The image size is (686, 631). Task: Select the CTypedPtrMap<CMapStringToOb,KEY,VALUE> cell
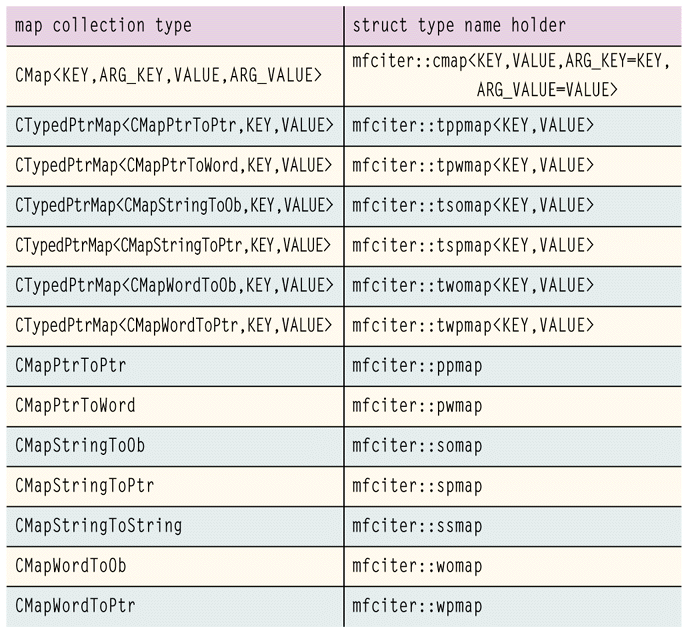pos(174,205)
